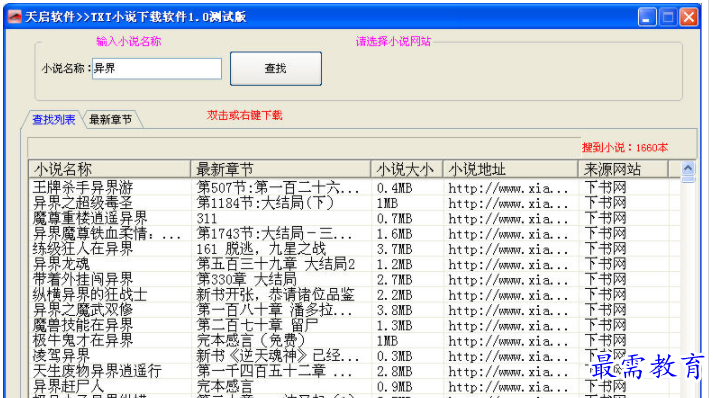The width and height of the screenshot is (713, 398).
Task: Maximize the window
Action: (668, 17)
